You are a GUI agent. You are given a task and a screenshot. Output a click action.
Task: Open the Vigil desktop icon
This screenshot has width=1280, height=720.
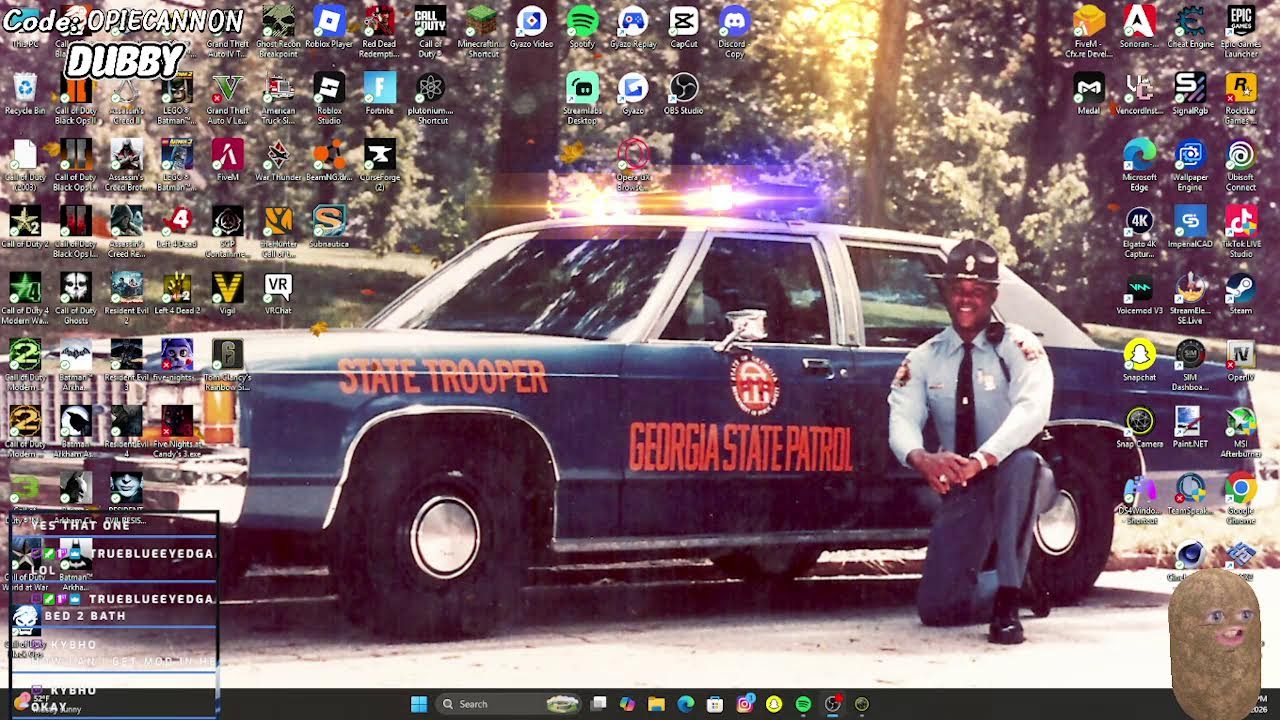point(228,293)
